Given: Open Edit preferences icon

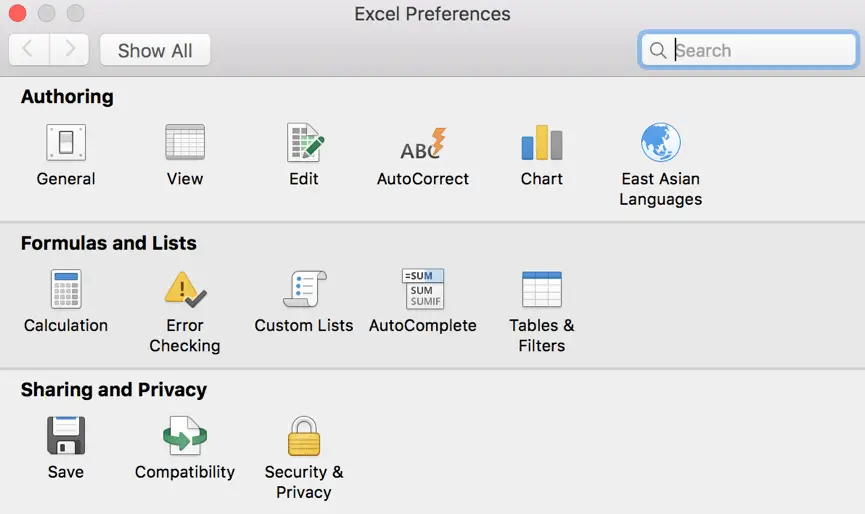Looking at the screenshot, I should click(304, 143).
